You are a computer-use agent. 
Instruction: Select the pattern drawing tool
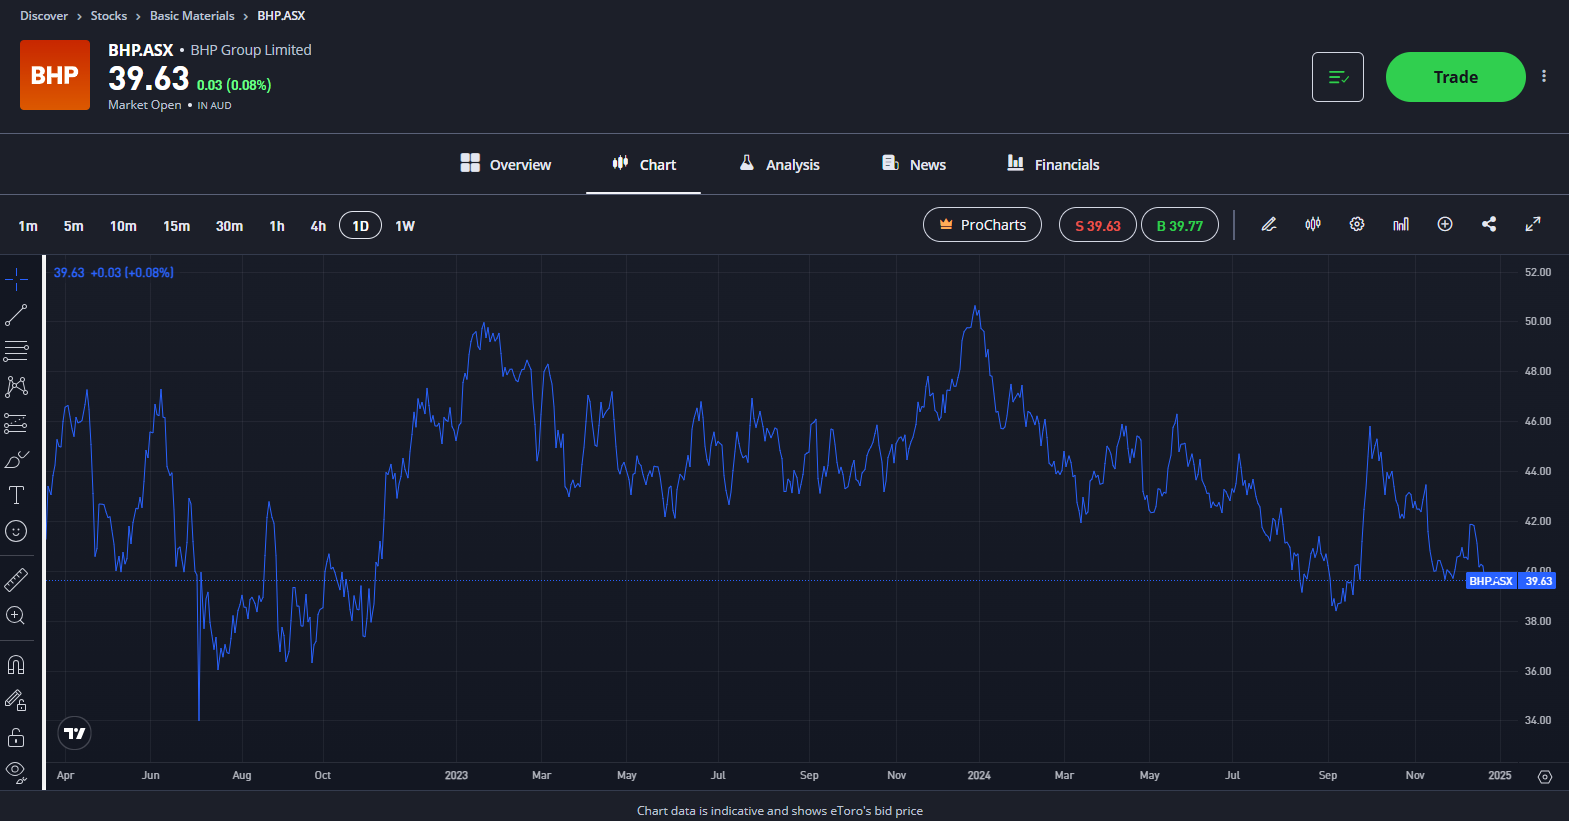(16, 387)
